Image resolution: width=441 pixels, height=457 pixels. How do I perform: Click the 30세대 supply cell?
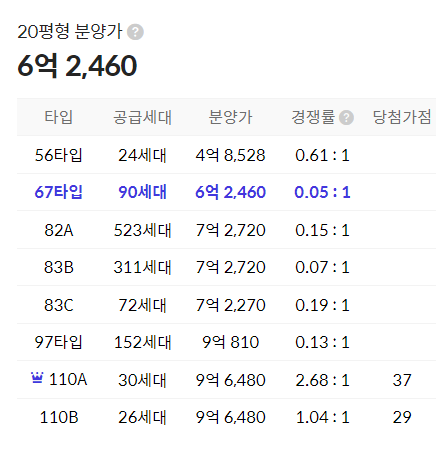(142, 380)
